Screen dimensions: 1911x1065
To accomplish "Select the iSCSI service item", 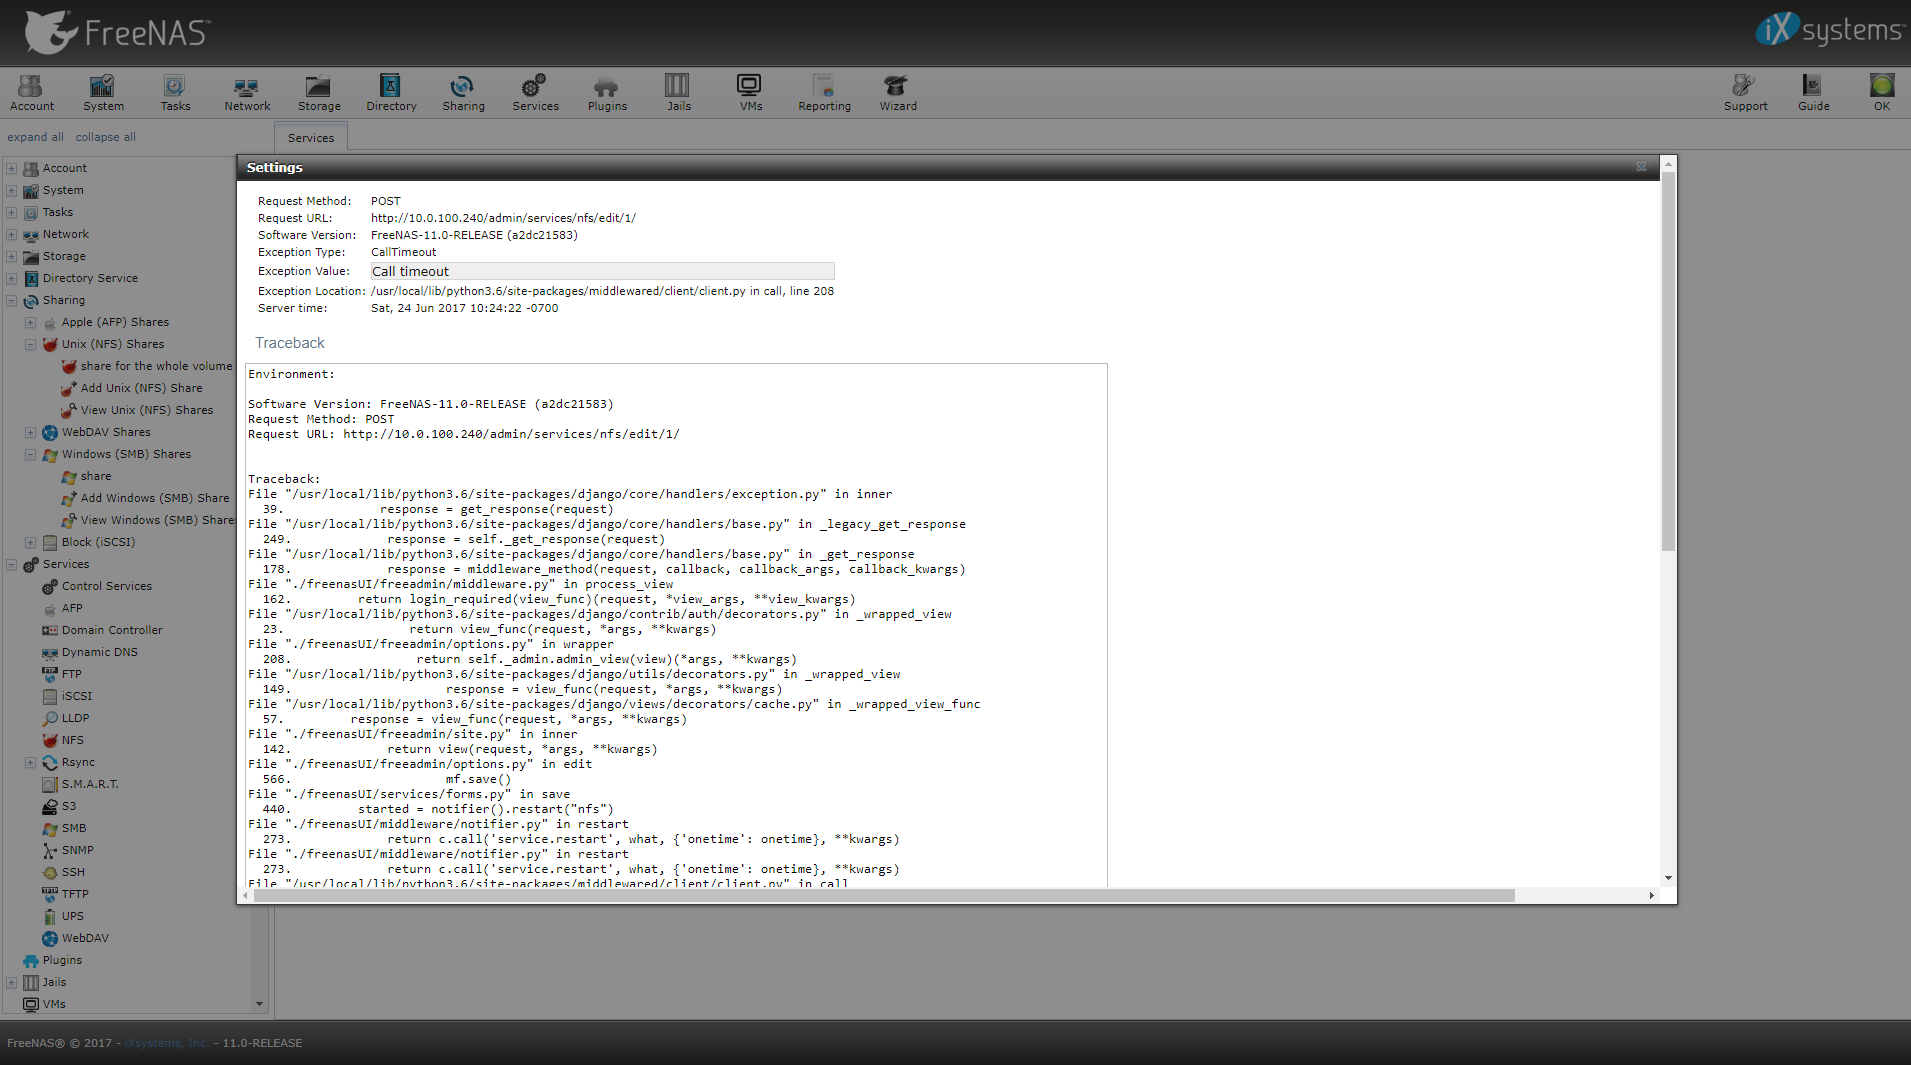I will (x=77, y=696).
